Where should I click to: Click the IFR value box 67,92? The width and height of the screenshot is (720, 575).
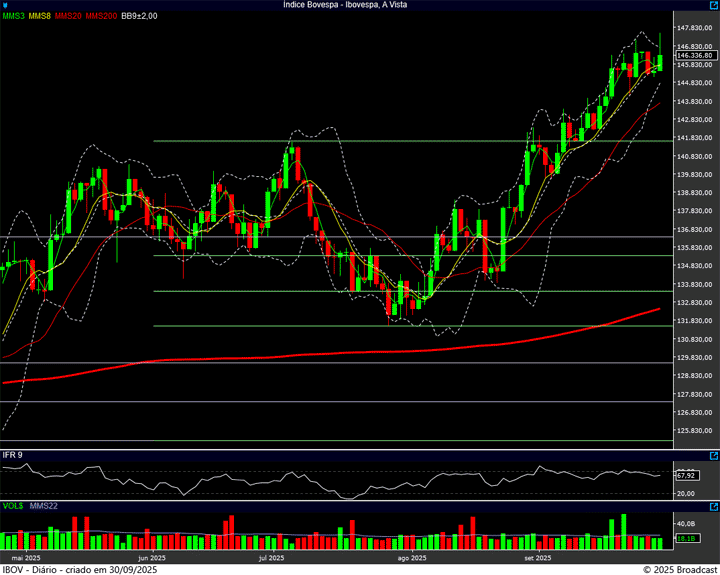click(x=686, y=475)
